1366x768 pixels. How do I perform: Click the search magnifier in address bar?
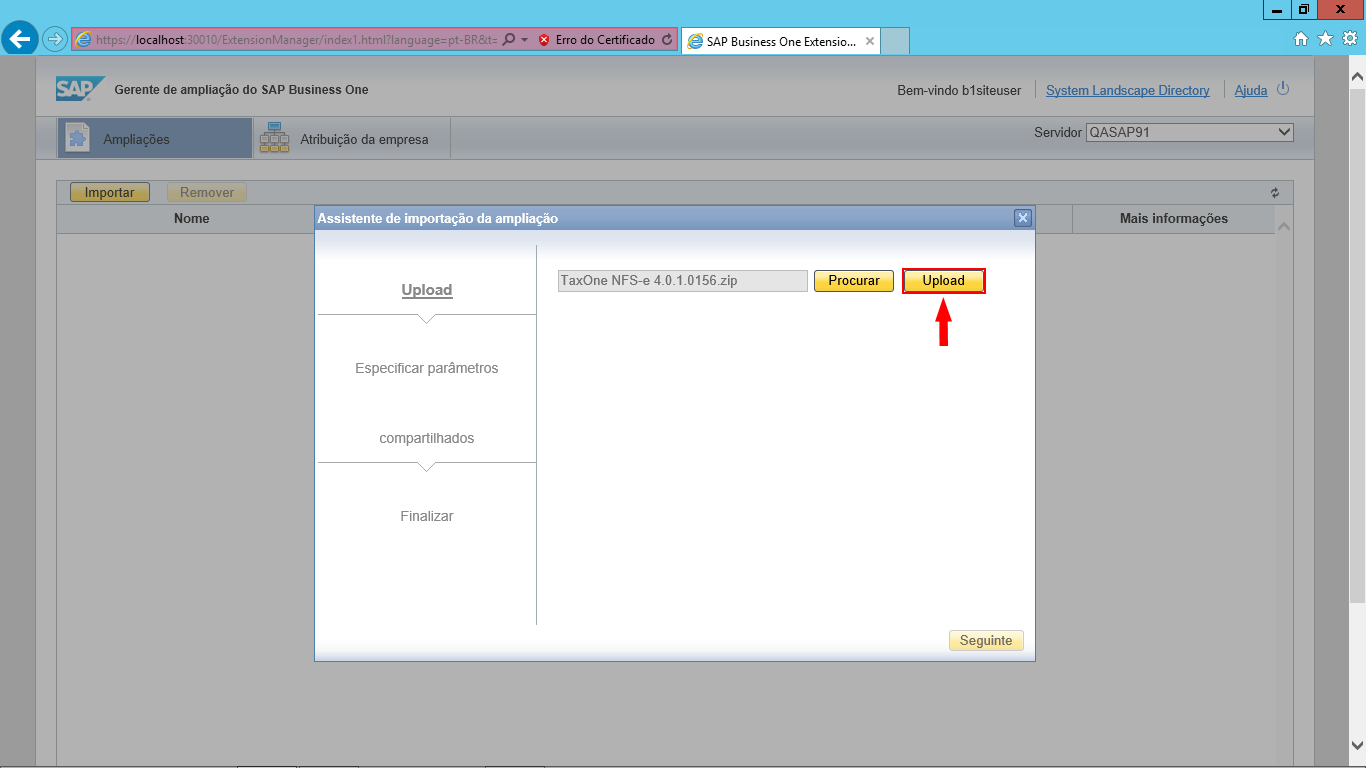click(509, 40)
